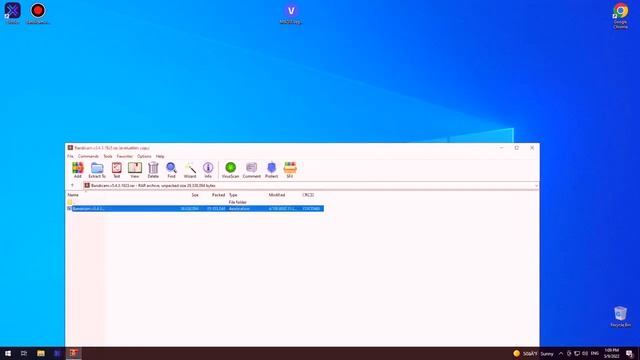This screenshot has width=640, height=360.
Task: Select the parent folder ".." row
Action: [195, 202]
